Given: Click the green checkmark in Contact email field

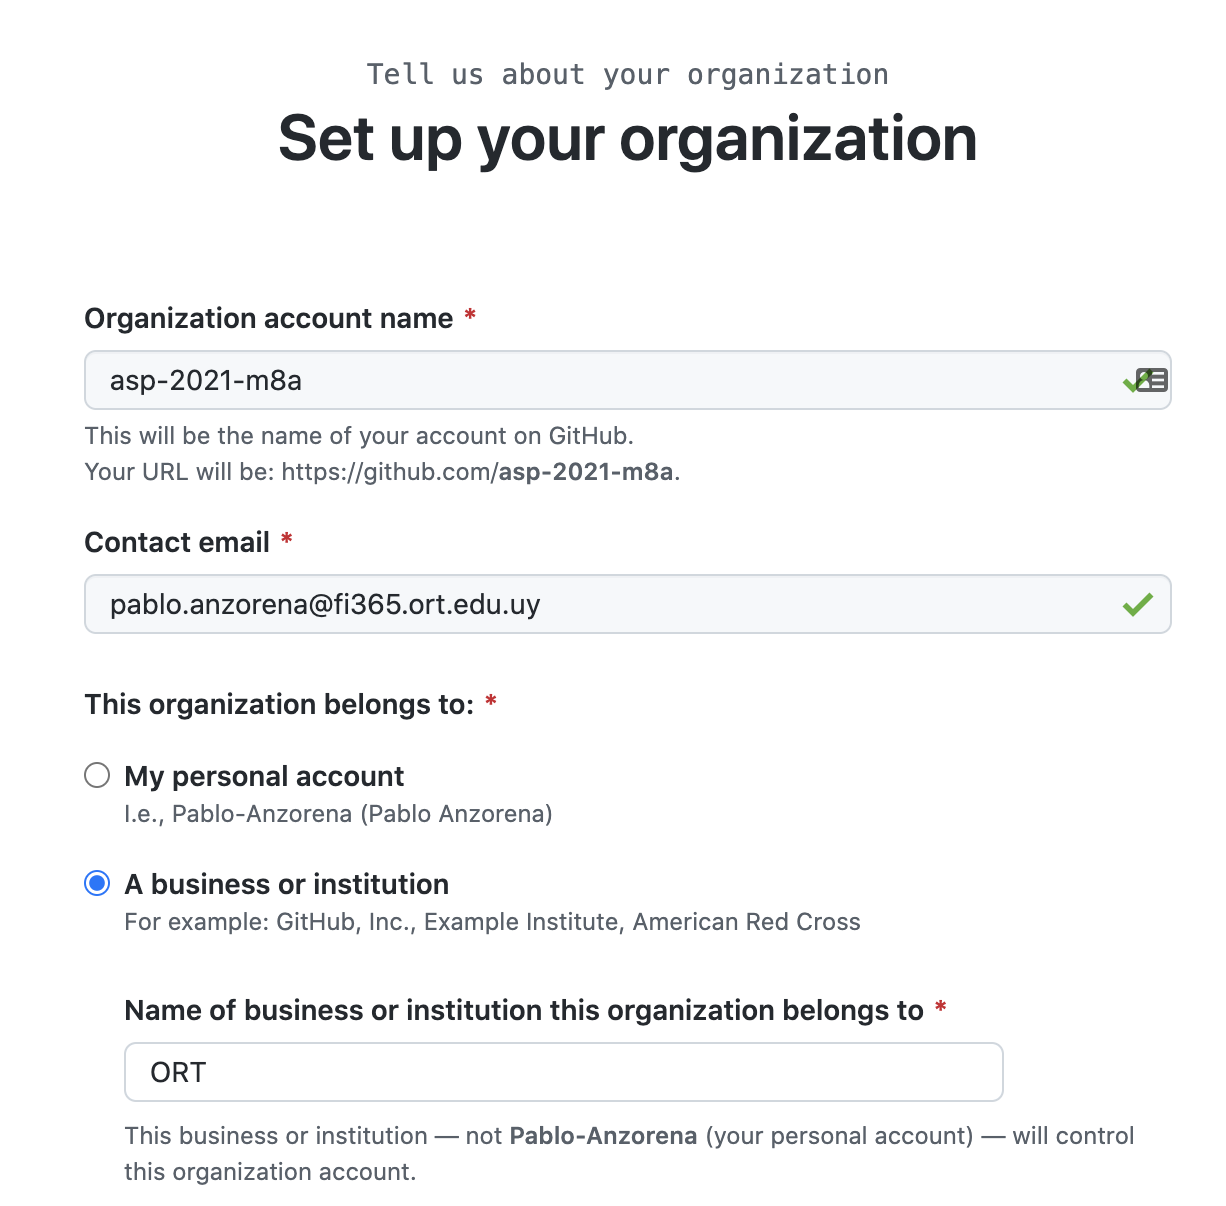Looking at the screenshot, I should pos(1138,604).
